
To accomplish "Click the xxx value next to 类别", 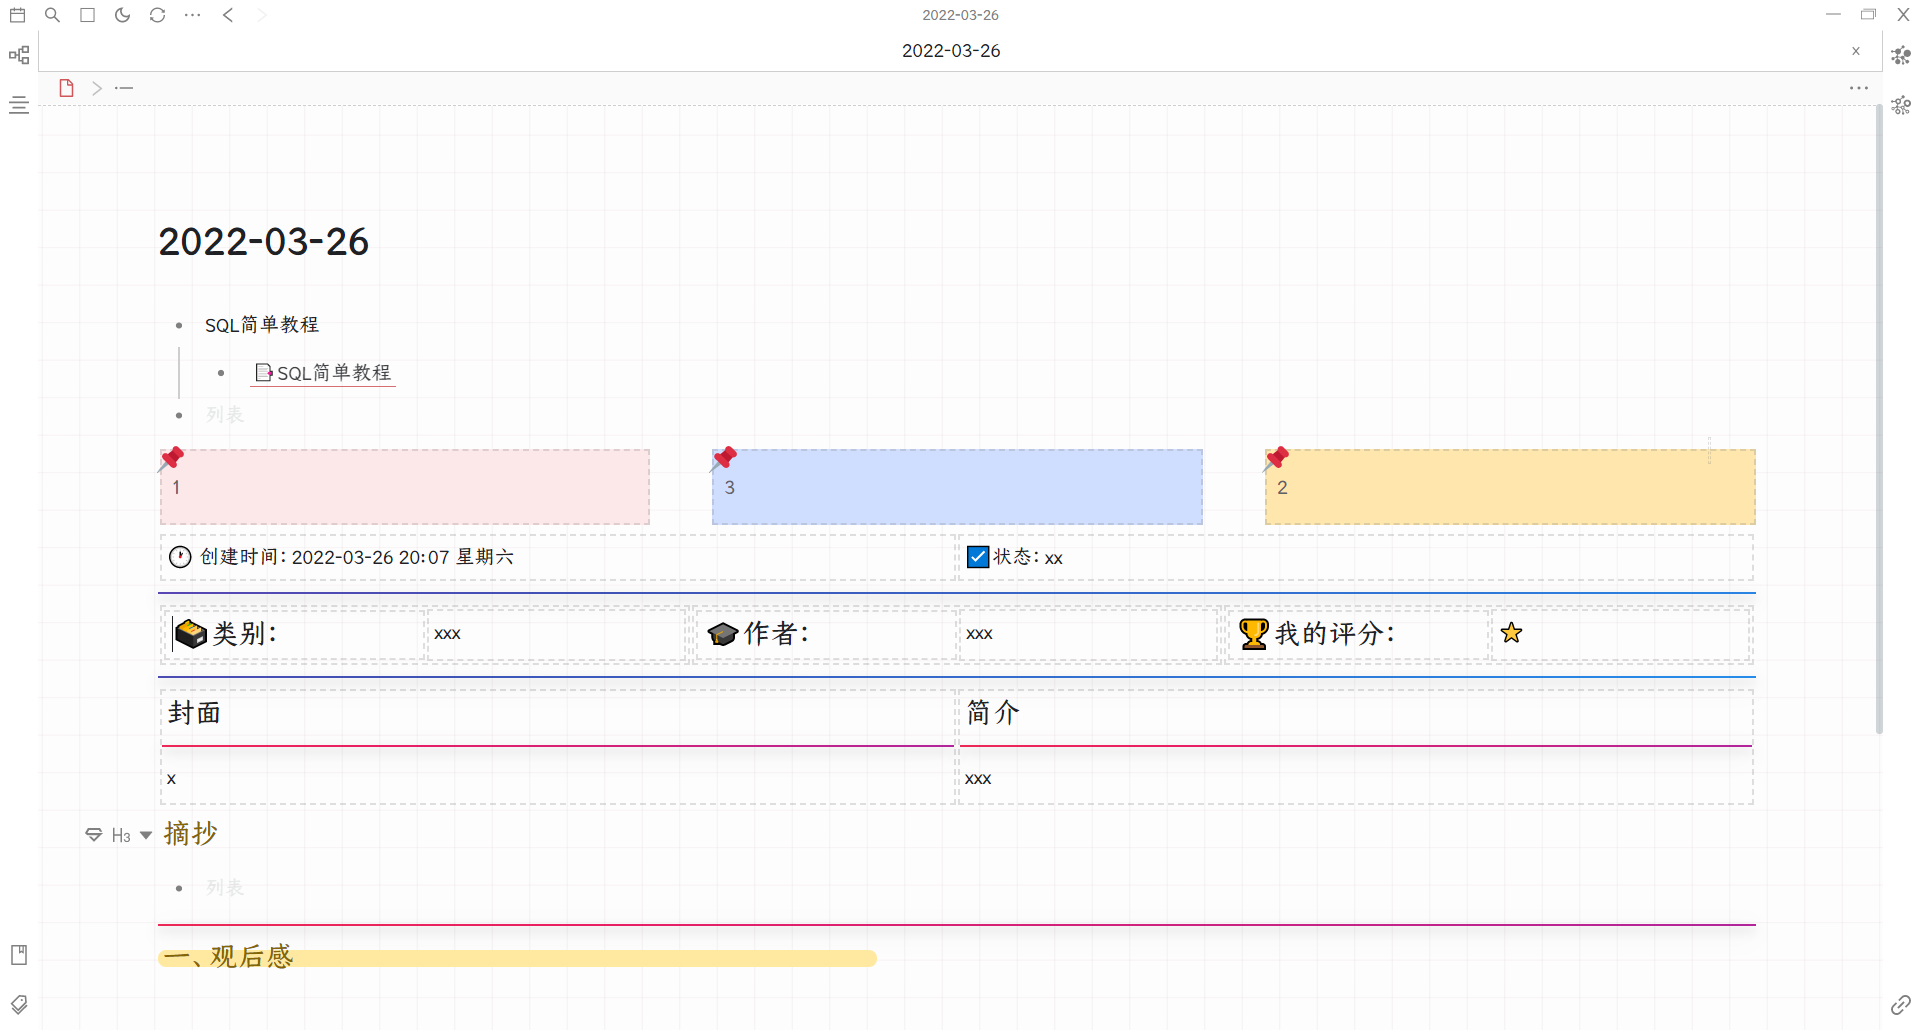I will [447, 634].
